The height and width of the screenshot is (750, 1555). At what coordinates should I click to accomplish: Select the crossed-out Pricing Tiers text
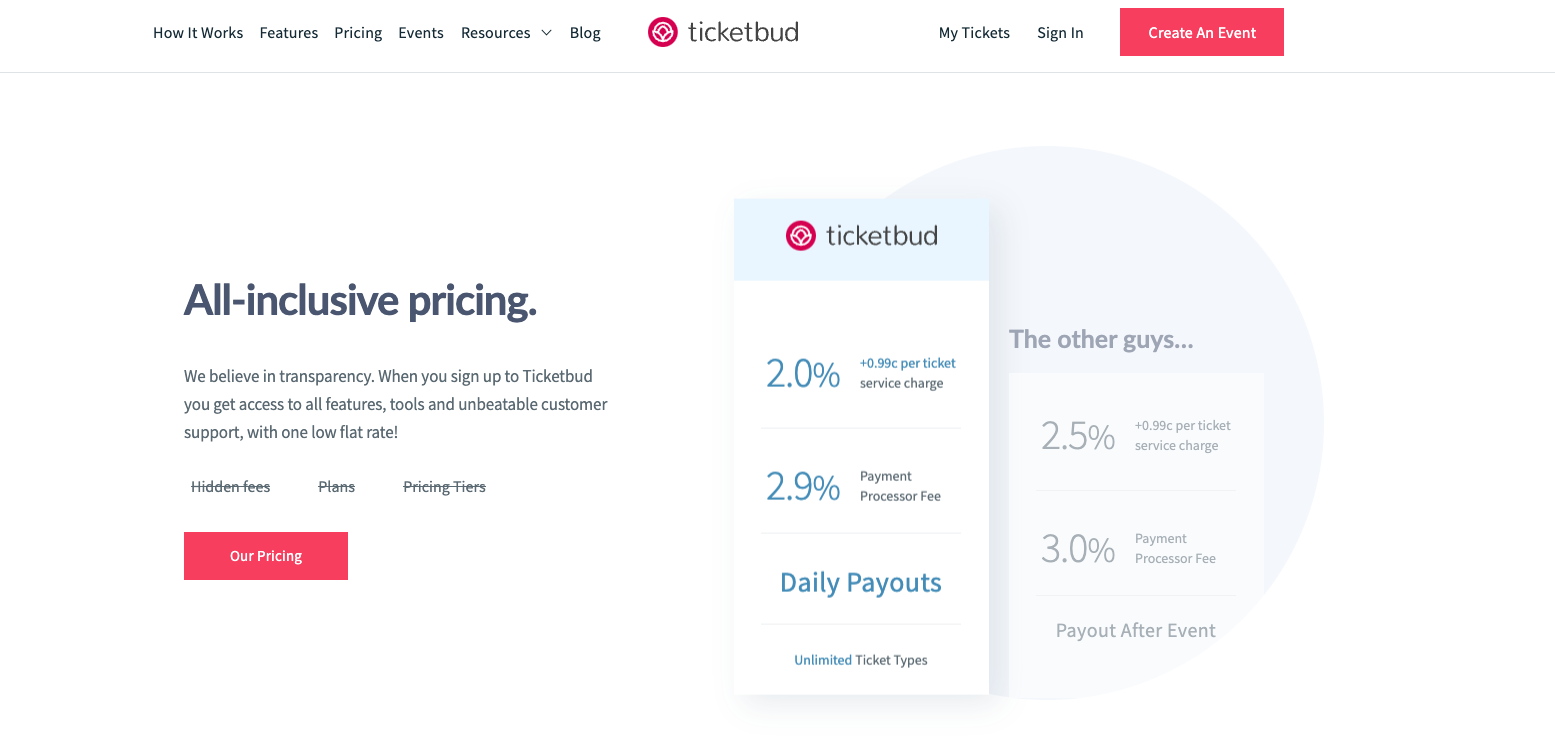(x=443, y=486)
